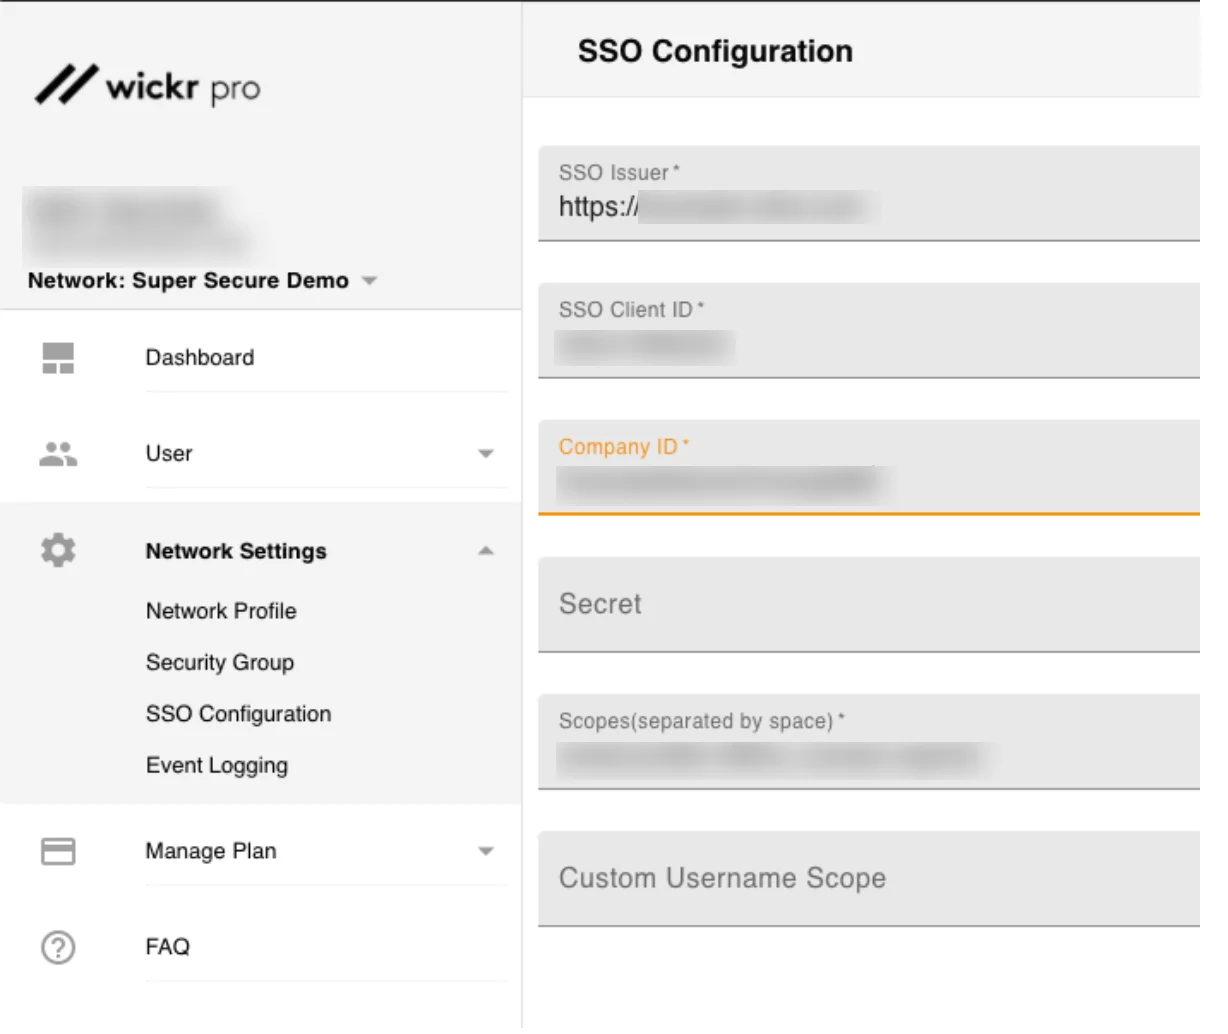Open the Dashboard menu item
Image resolution: width=1228 pixels, height=1034 pixels.
[x=200, y=358]
